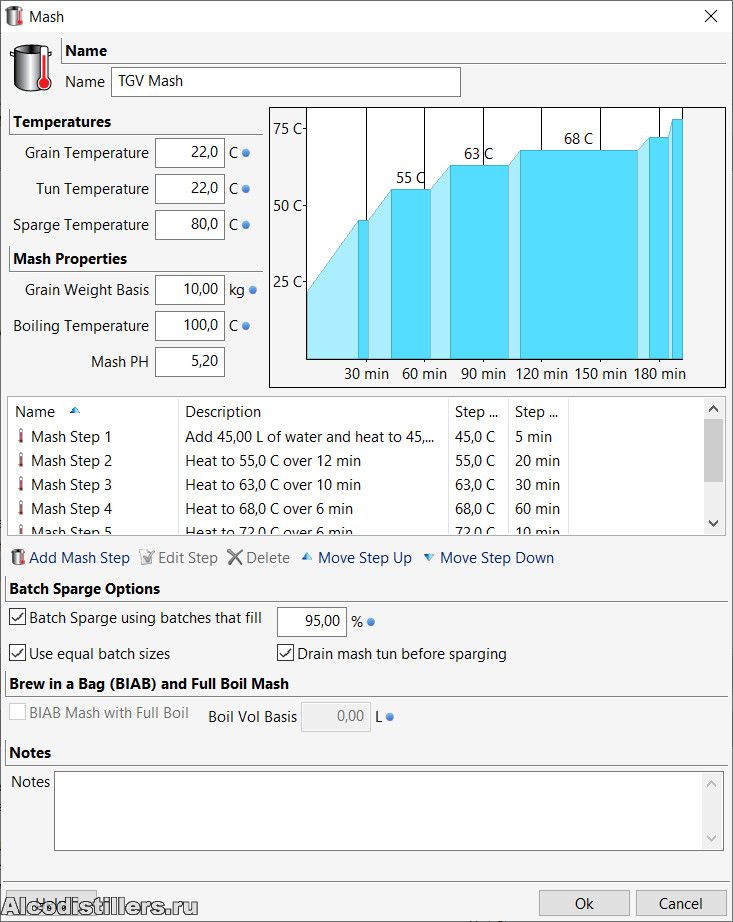The height and width of the screenshot is (922, 733).
Task: Click the Add Mash Step icon
Action: click(x=18, y=558)
